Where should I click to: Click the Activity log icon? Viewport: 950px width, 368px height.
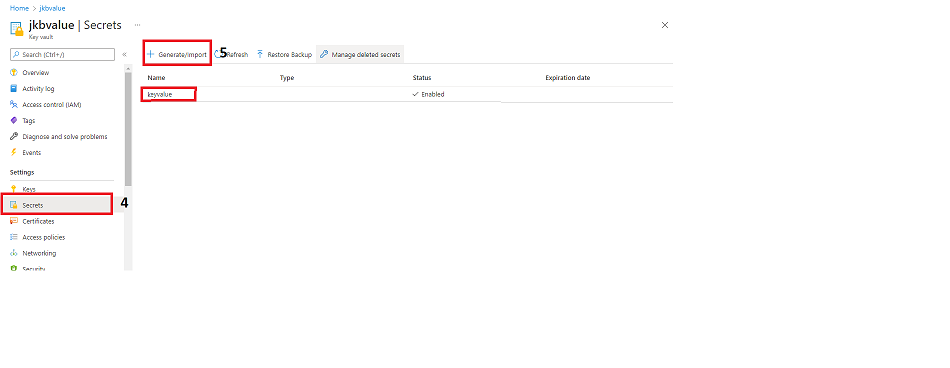point(14,89)
